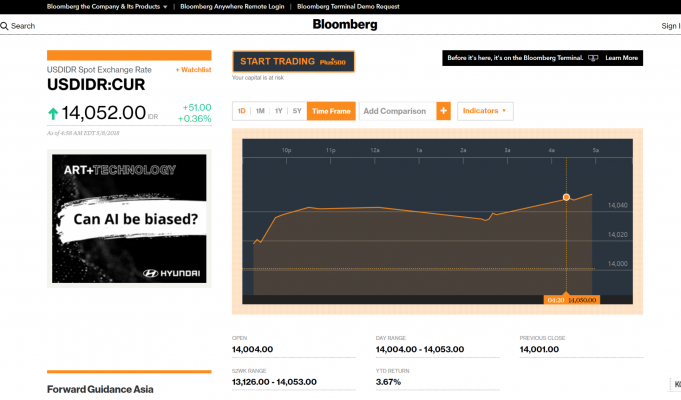Click the Add Comparison input field

tap(395, 111)
